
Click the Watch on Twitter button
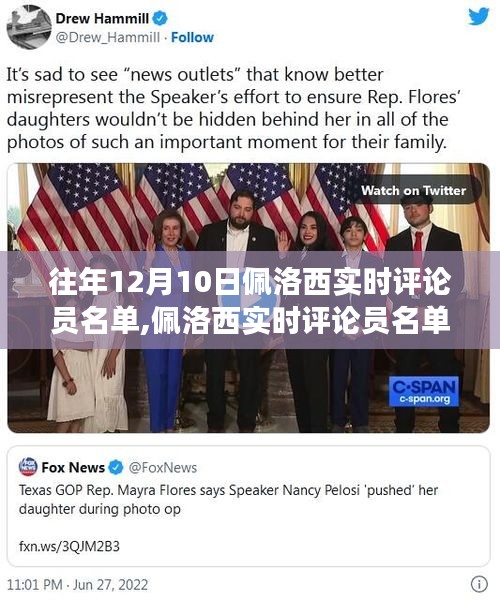pos(414,191)
